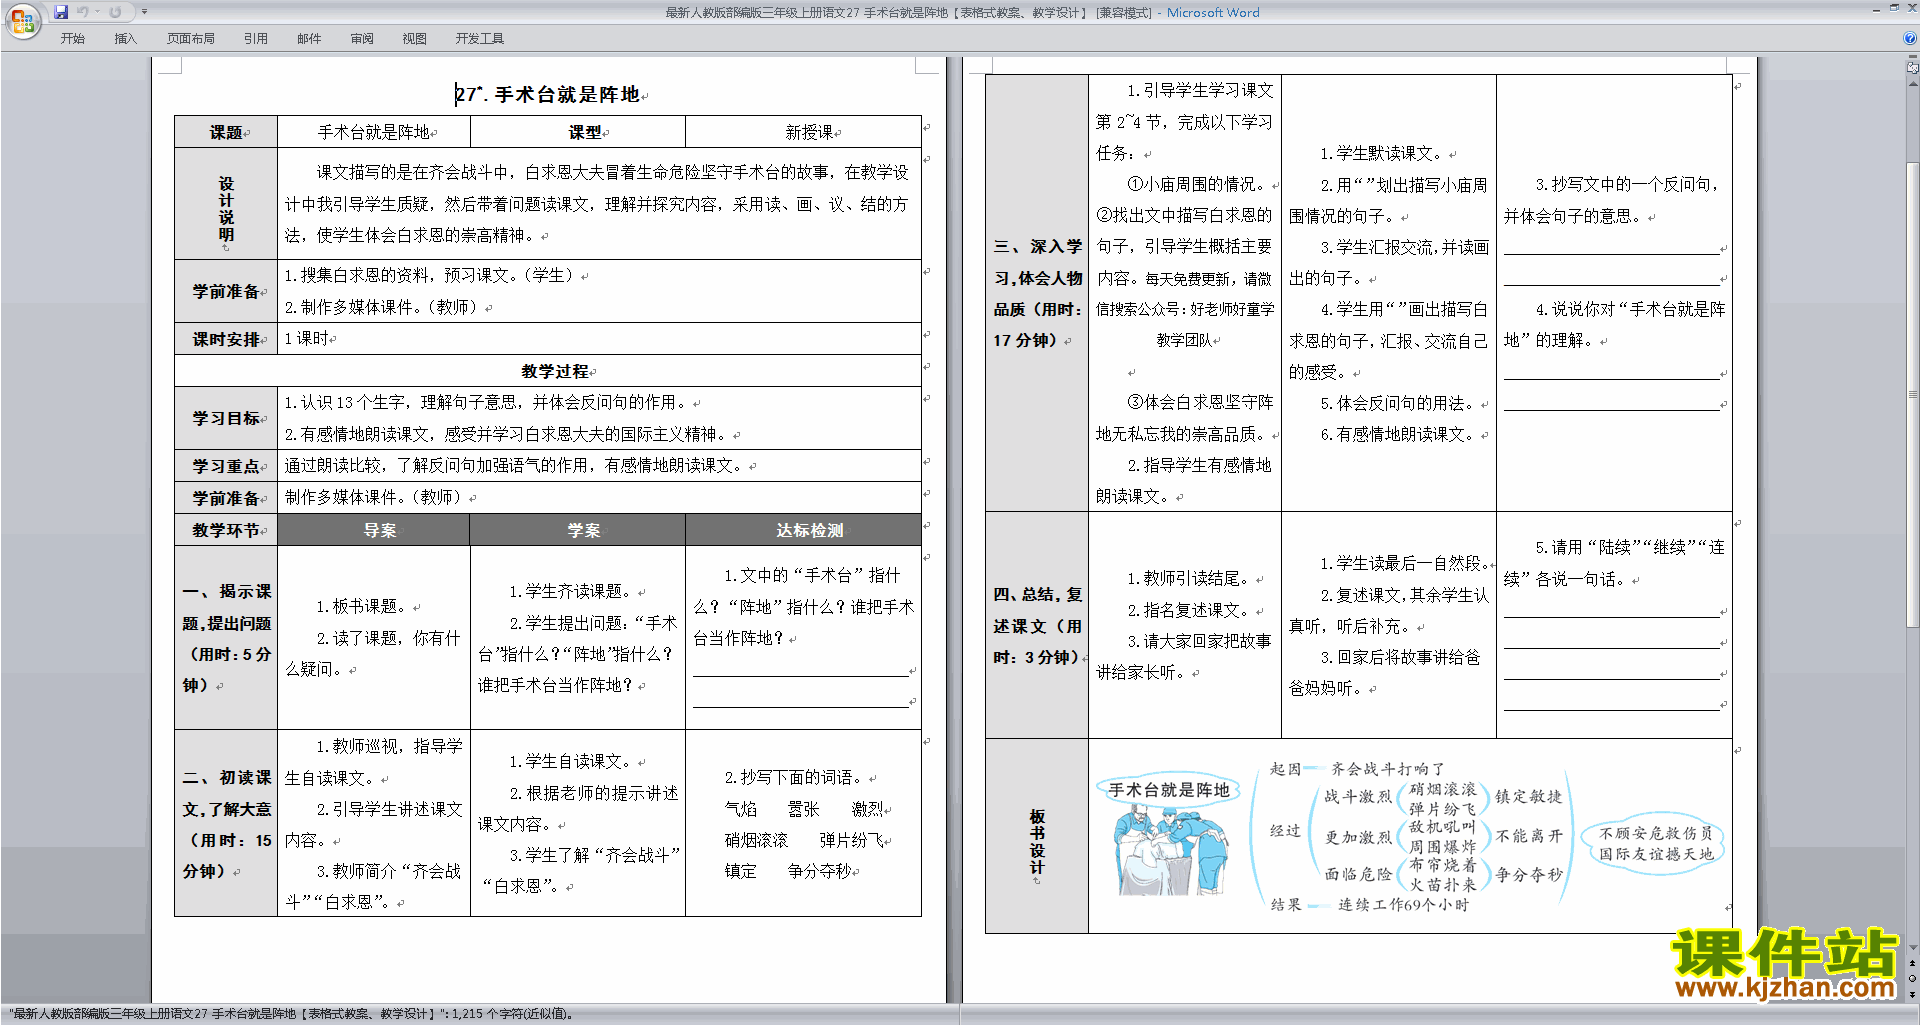Open the undo history dropdown arrow
Image resolution: width=1920 pixels, height=1025 pixels.
pyautogui.click(x=97, y=12)
